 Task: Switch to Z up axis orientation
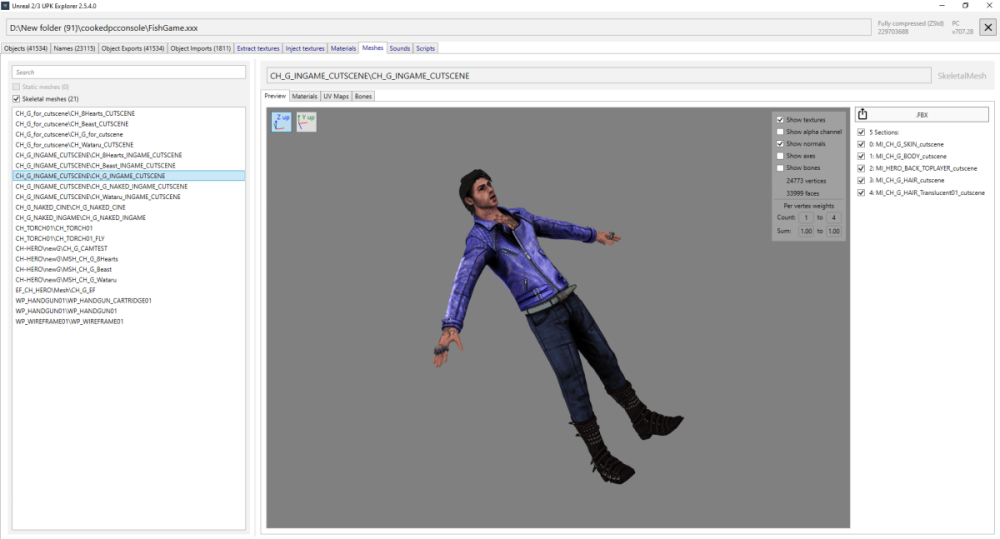point(281,121)
